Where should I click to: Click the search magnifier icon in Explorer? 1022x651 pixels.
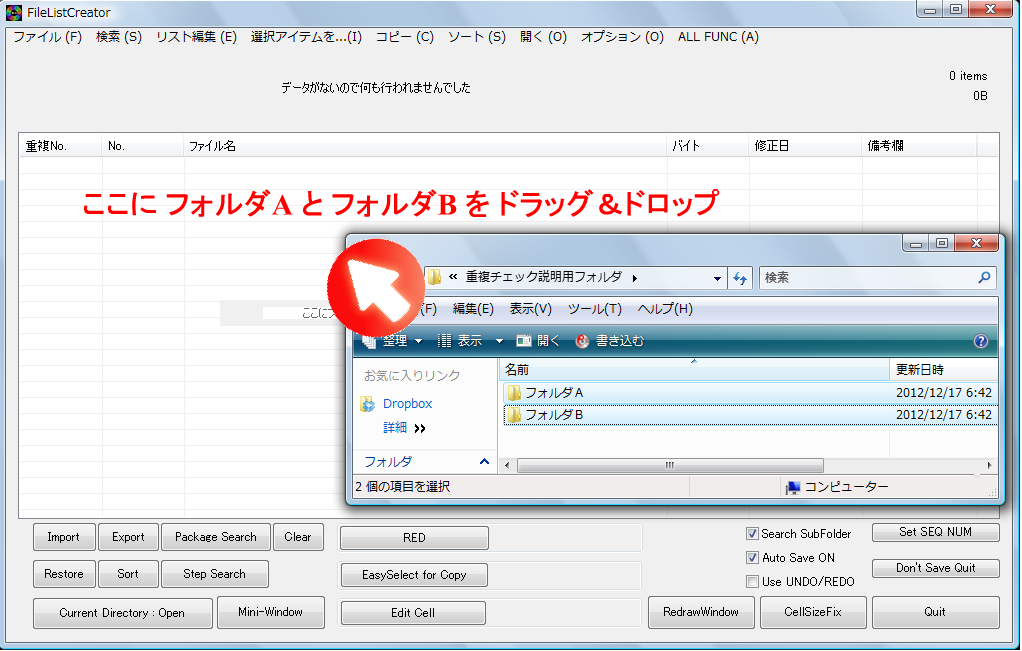(985, 277)
